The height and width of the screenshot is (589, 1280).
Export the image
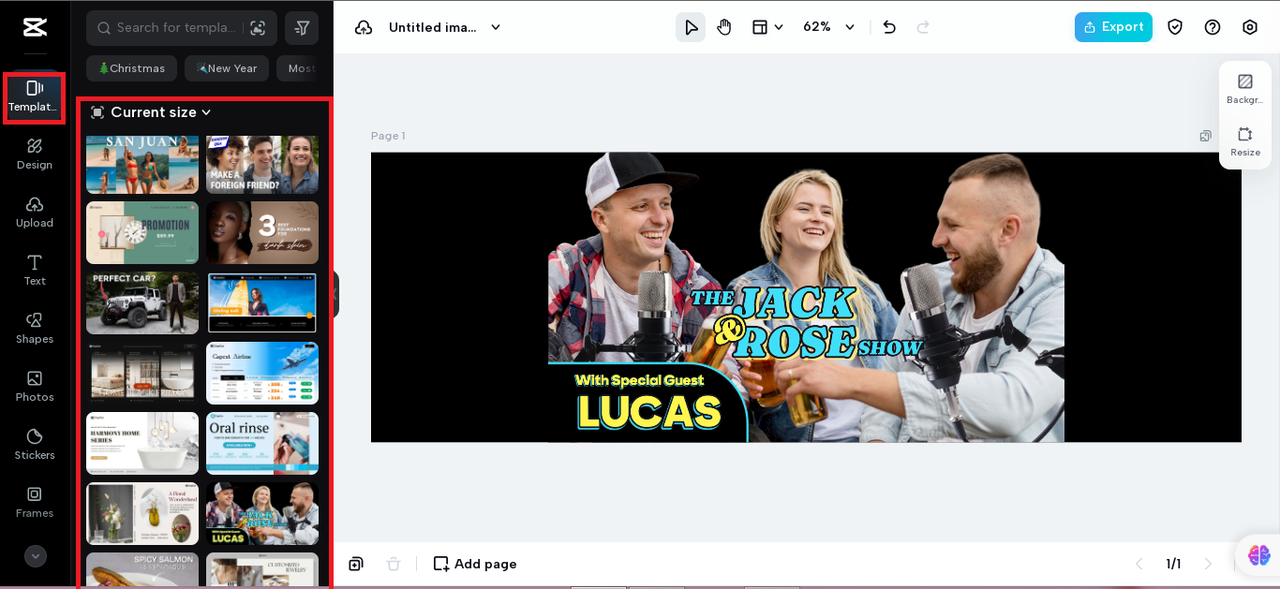click(x=1113, y=27)
